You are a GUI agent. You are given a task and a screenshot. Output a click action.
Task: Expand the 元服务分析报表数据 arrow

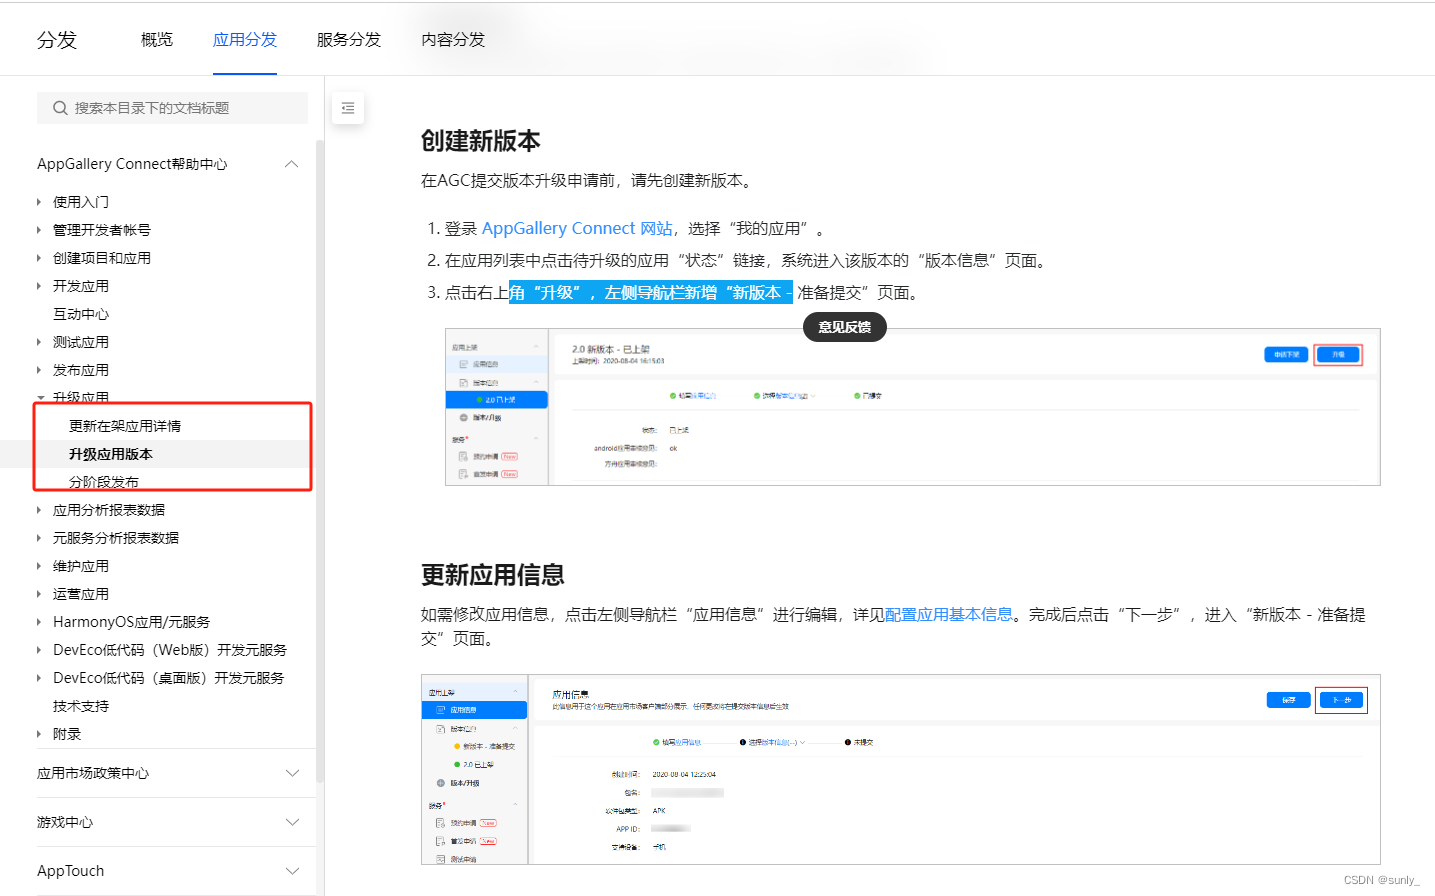(40, 538)
